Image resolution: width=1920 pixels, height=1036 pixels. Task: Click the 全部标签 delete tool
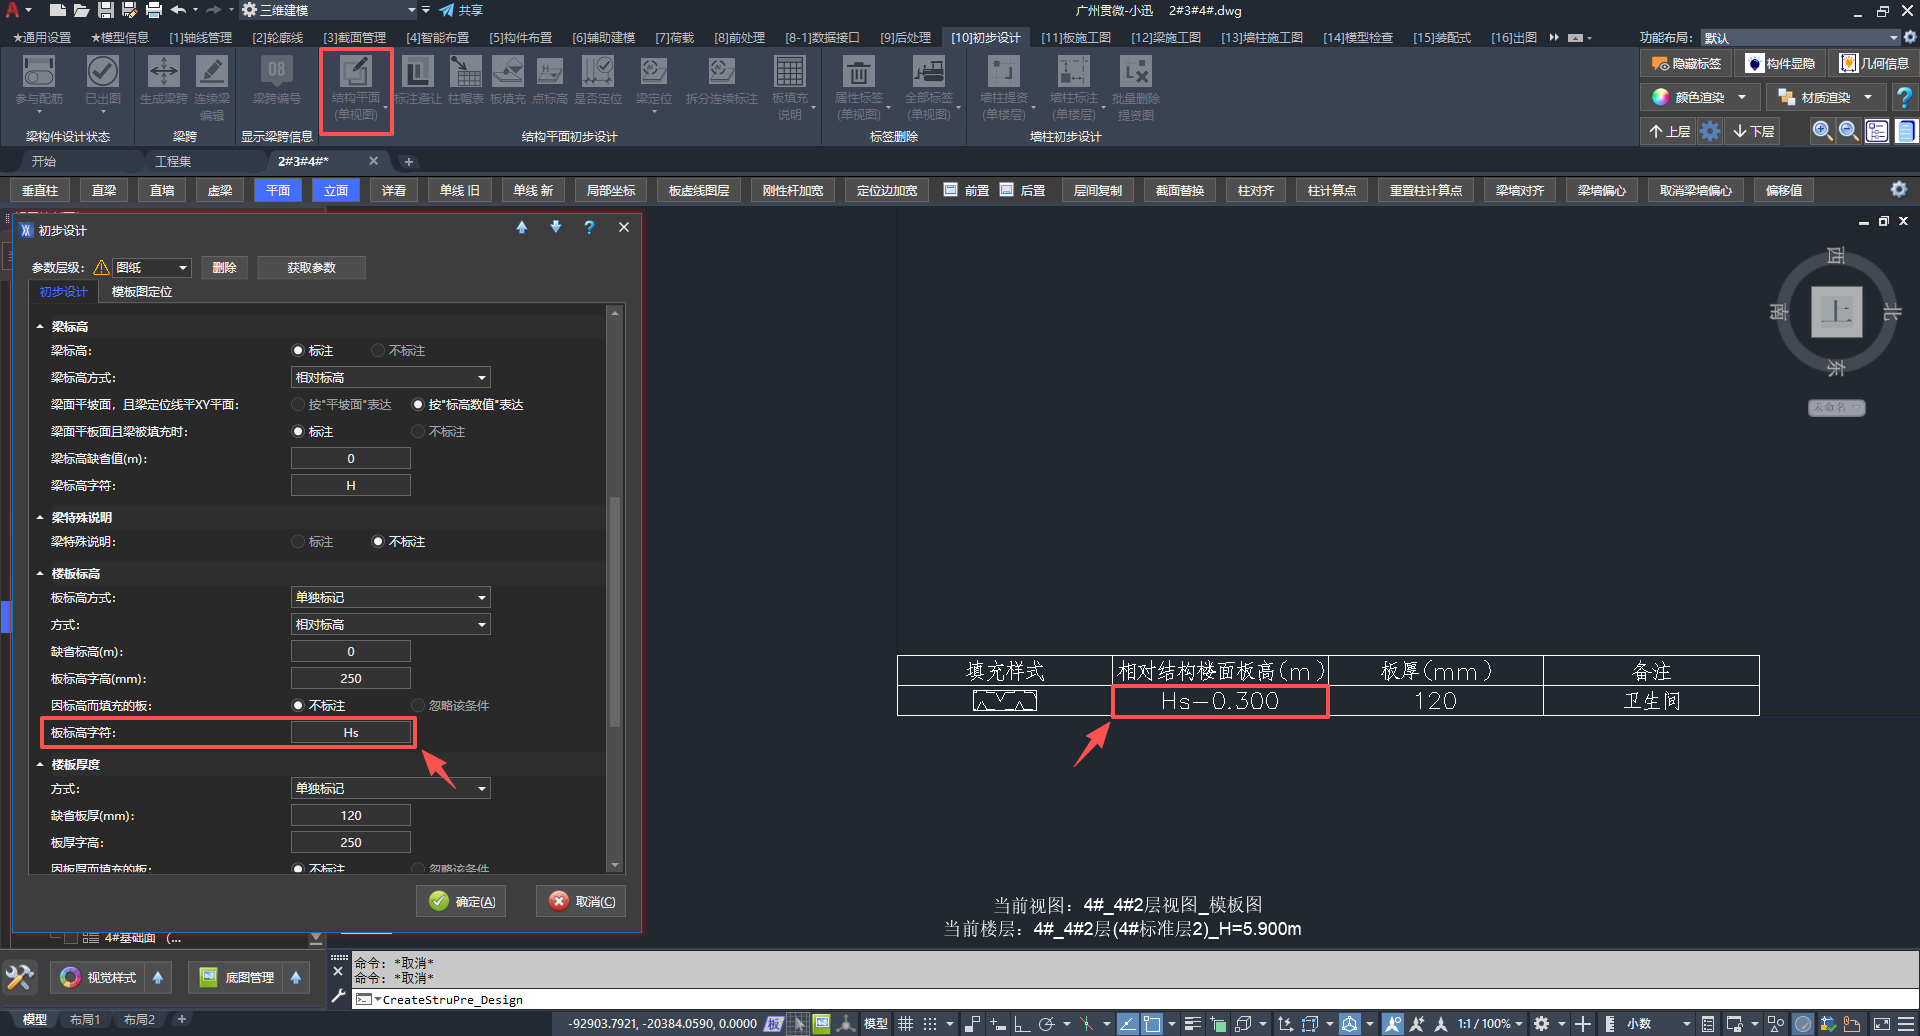[x=929, y=88]
